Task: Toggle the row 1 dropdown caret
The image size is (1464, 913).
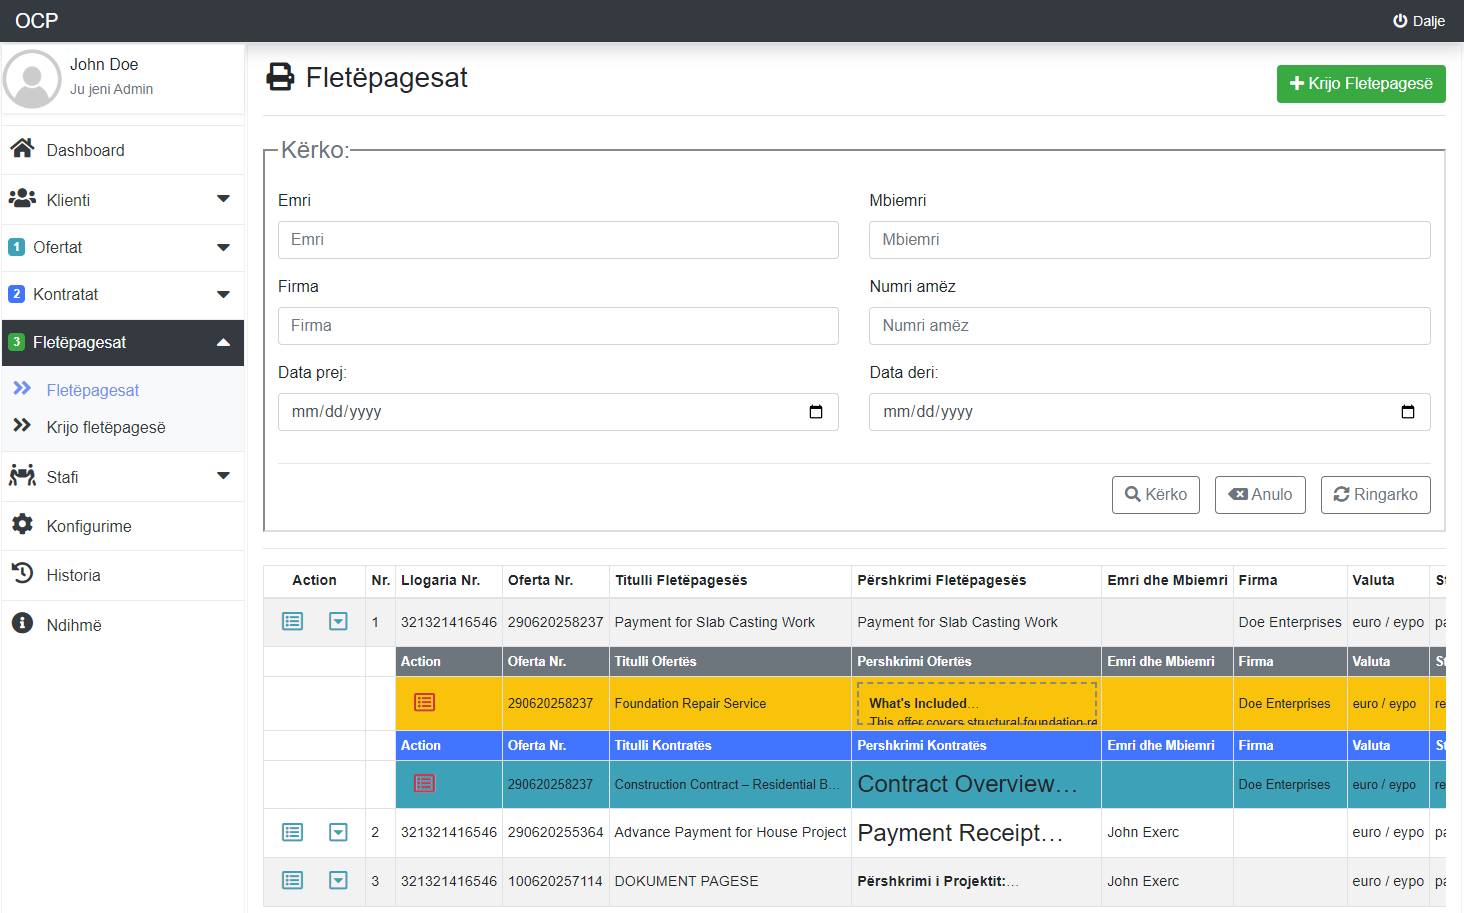Action: (x=338, y=622)
